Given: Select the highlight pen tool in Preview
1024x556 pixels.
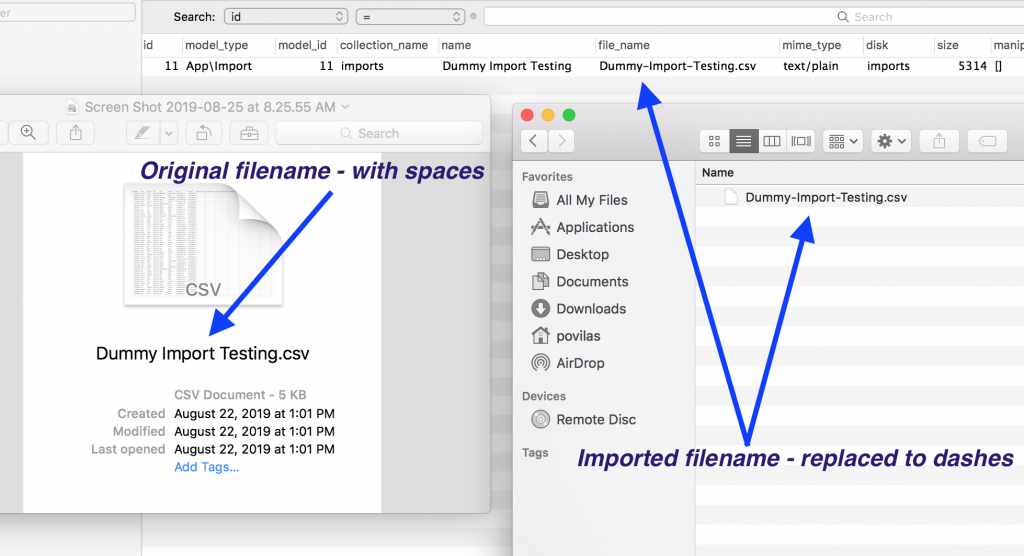Looking at the screenshot, I should point(143,133).
